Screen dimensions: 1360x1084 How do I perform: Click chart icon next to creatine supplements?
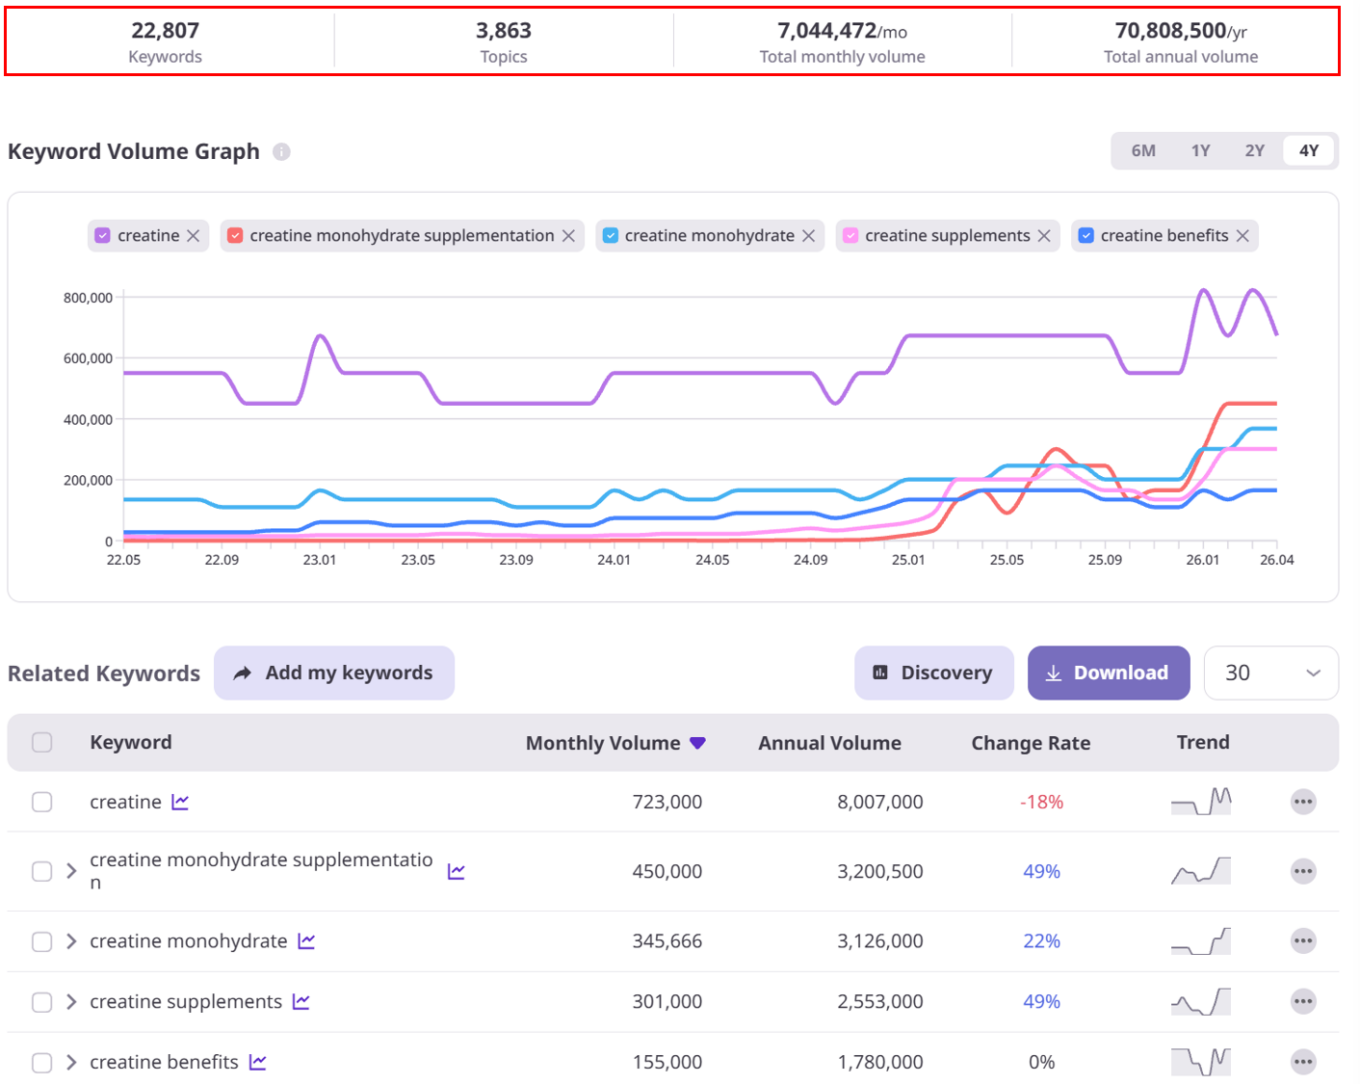(x=301, y=1002)
